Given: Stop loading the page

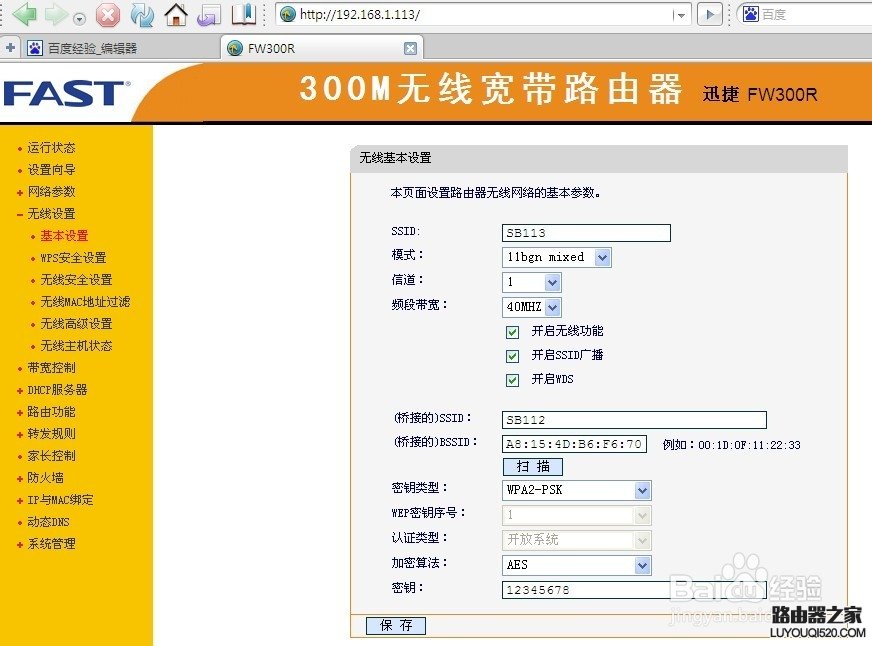Looking at the screenshot, I should click(x=107, y=14).
